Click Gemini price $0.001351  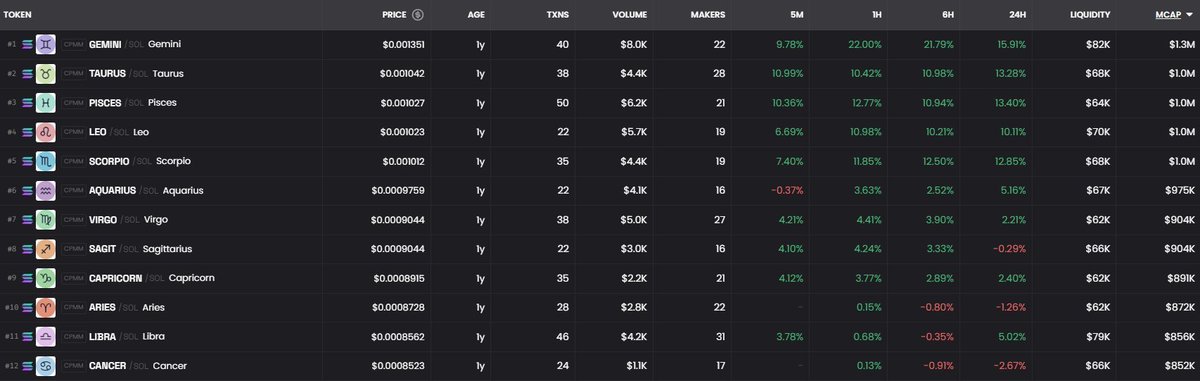[403, 44]
